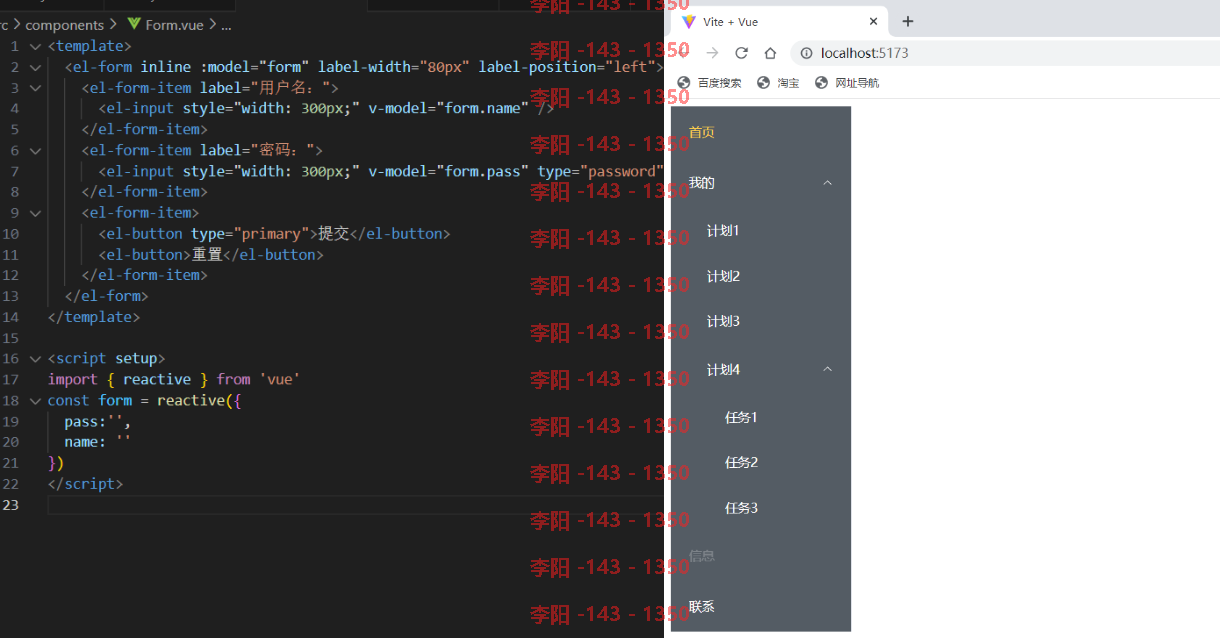
Task: Open the 网址导航 bookmark
Action: coord(847,83)
